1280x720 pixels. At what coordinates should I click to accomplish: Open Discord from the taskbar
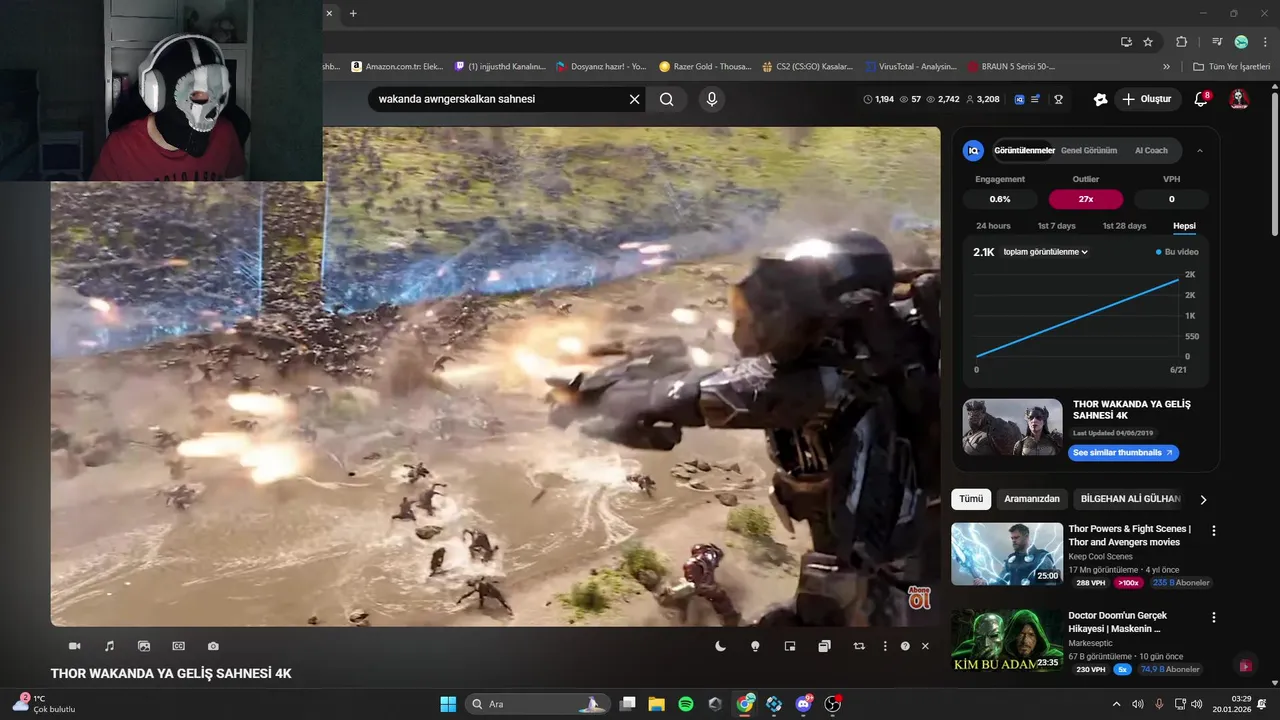click(803, 704)
